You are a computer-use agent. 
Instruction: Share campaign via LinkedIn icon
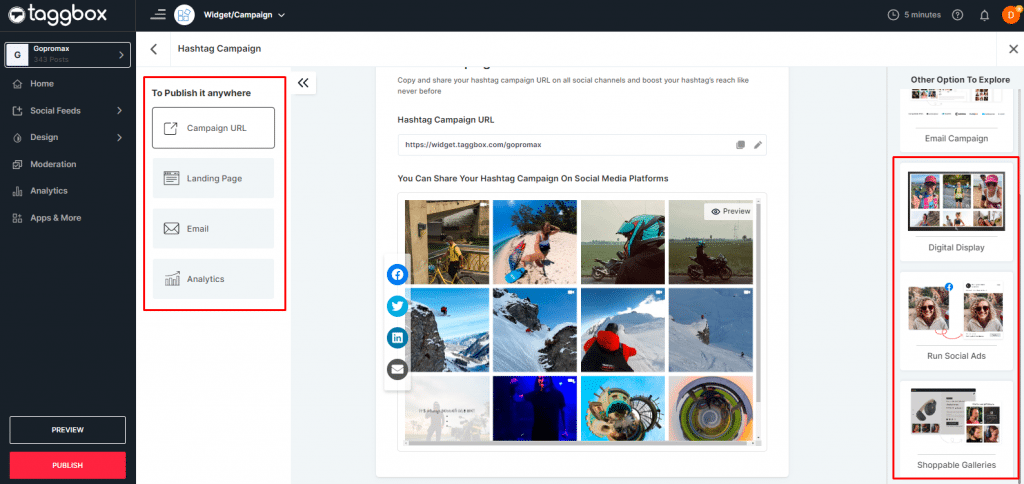[x=397, y=338]
